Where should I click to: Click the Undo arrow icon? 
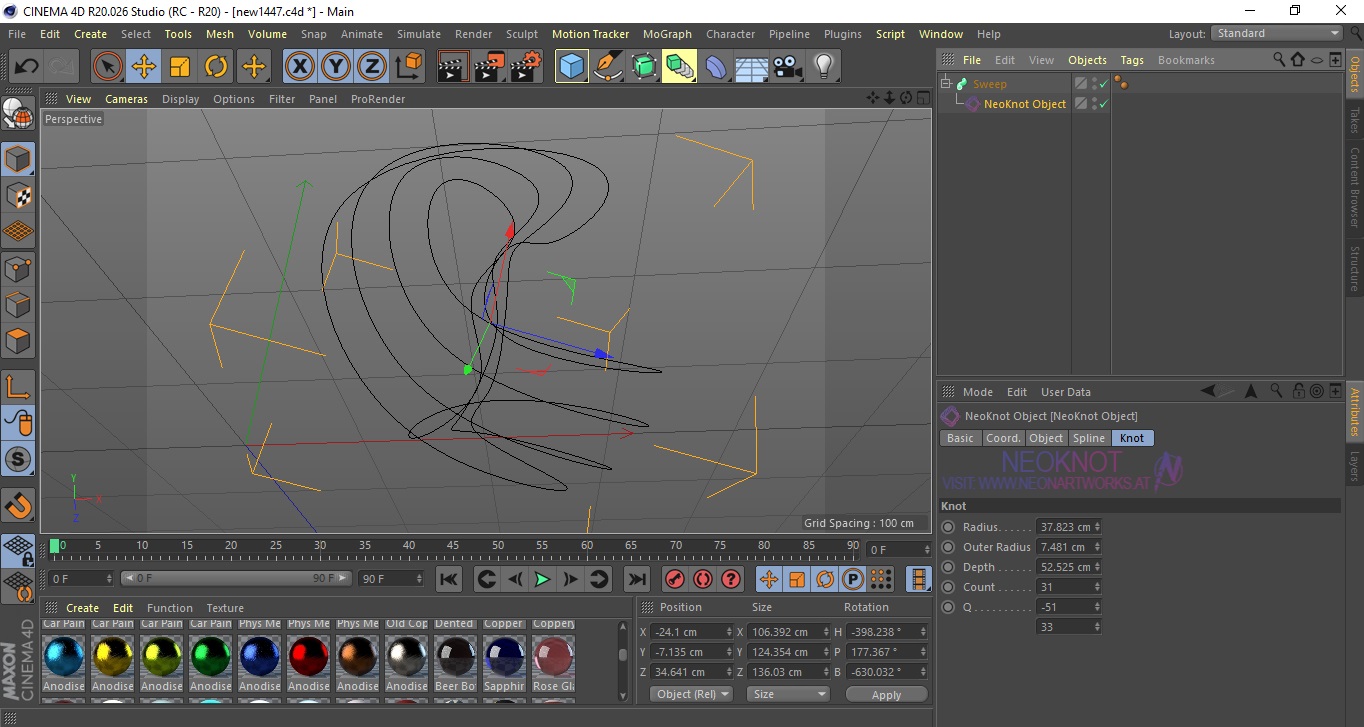pyautogui.click(x=26, y=67)
